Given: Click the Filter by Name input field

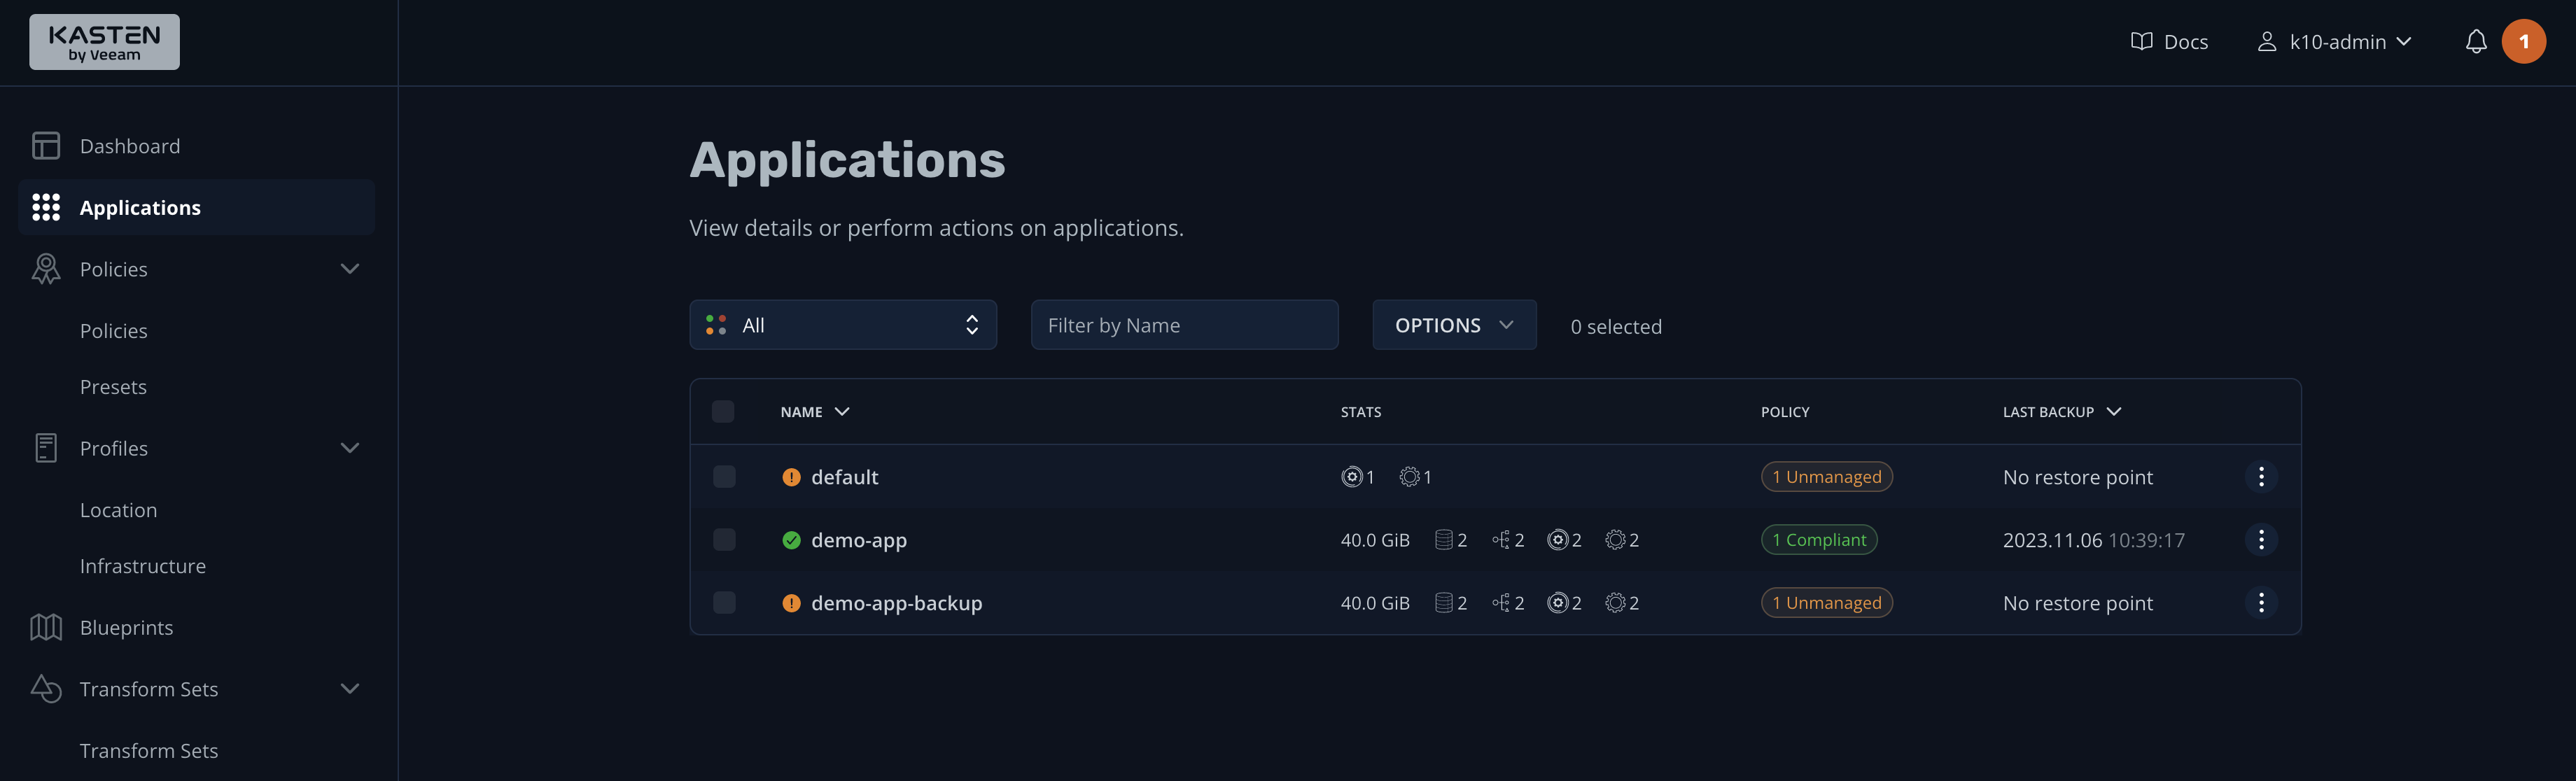Looking at the screenshot, I should 1184,325.
